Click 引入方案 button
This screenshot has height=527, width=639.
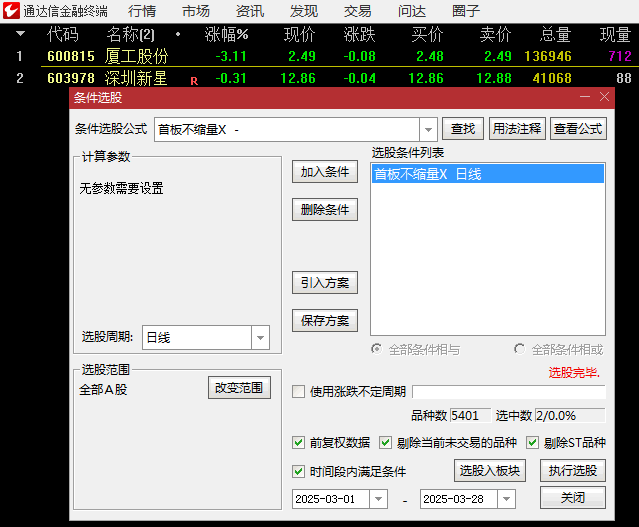tap(325, 282)
